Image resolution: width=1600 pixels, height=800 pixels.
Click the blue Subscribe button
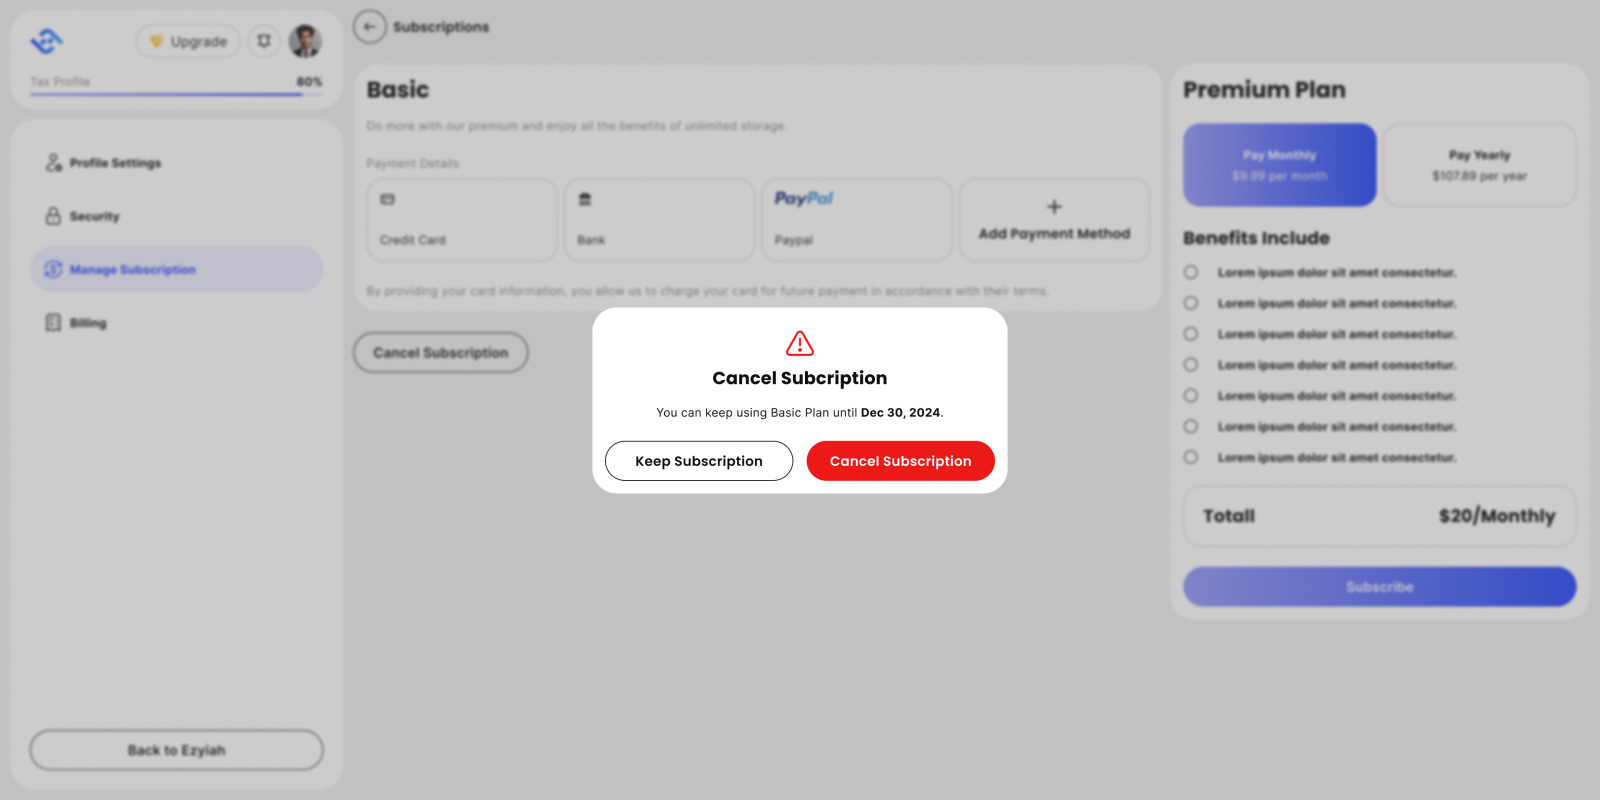point(1379,587)
